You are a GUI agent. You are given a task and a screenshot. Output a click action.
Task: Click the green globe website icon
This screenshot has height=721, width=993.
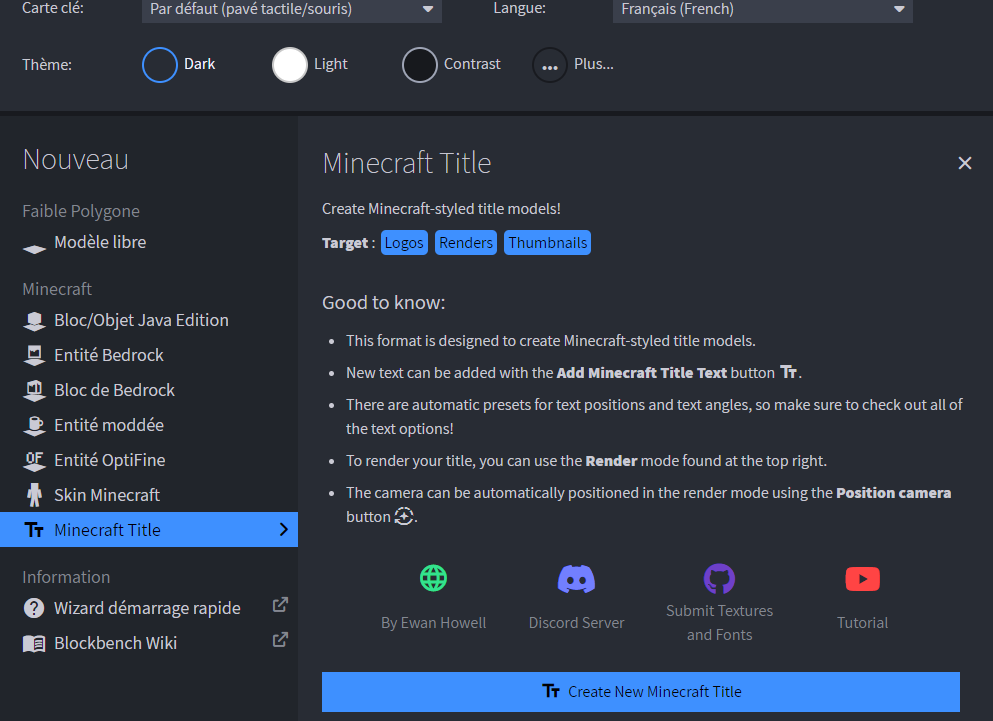tap(434, 578)
